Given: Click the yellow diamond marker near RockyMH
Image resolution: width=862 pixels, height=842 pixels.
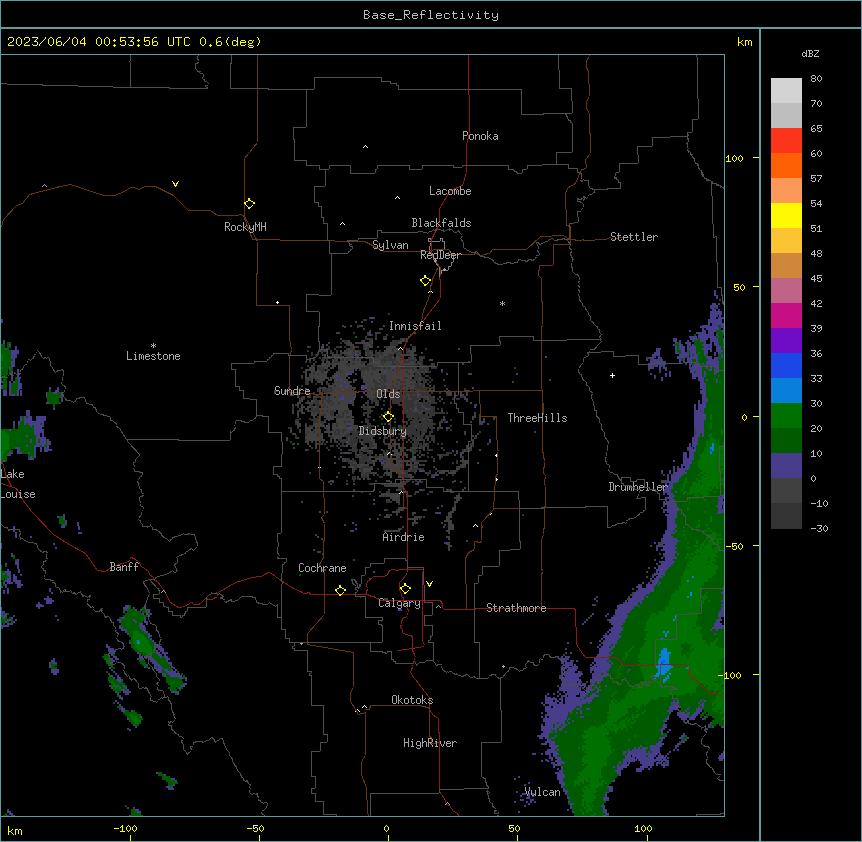Looking at the screenshot, I should 250,204.
